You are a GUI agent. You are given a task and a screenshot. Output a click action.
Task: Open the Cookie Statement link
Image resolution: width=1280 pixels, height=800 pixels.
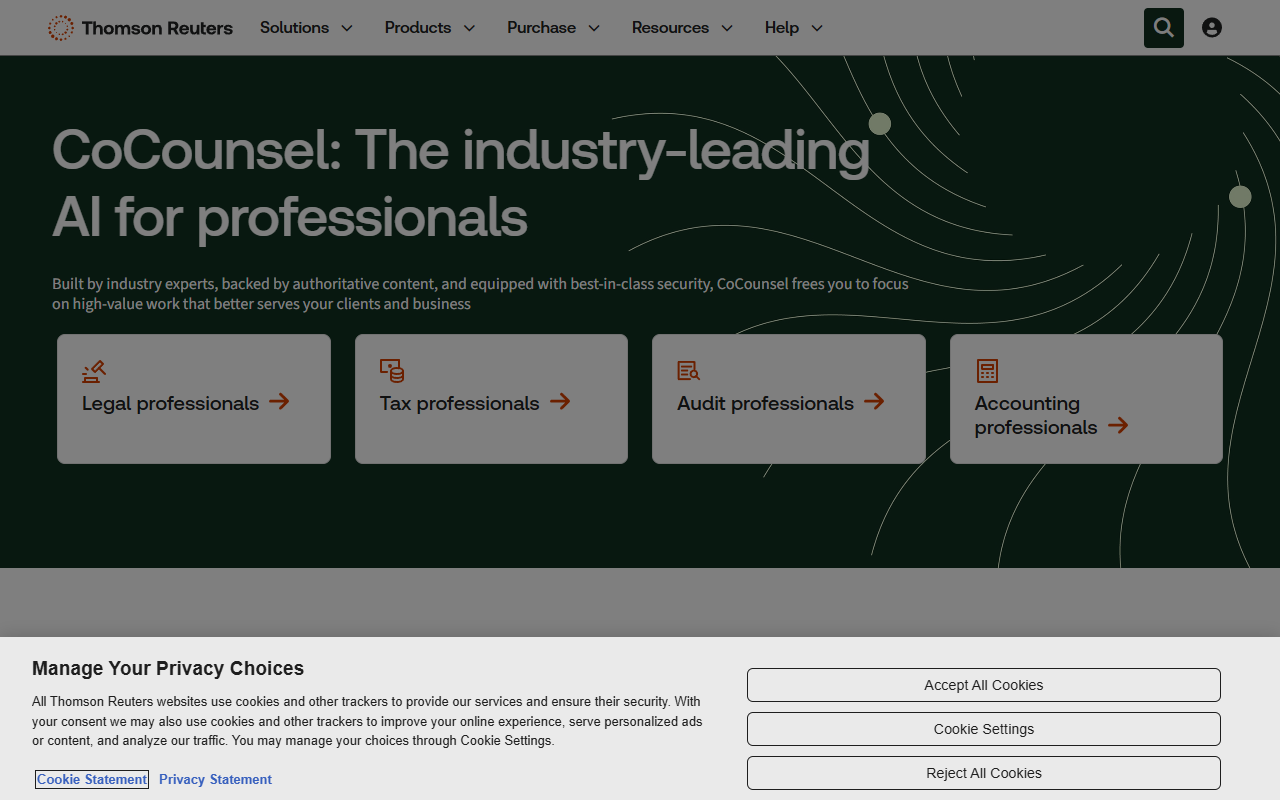(92, 779)
